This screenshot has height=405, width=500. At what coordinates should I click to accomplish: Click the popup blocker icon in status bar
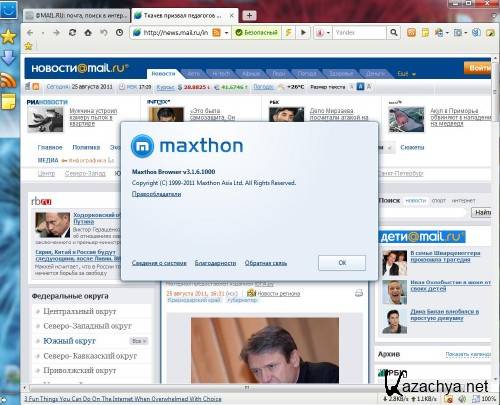click(x=449, y=399)
